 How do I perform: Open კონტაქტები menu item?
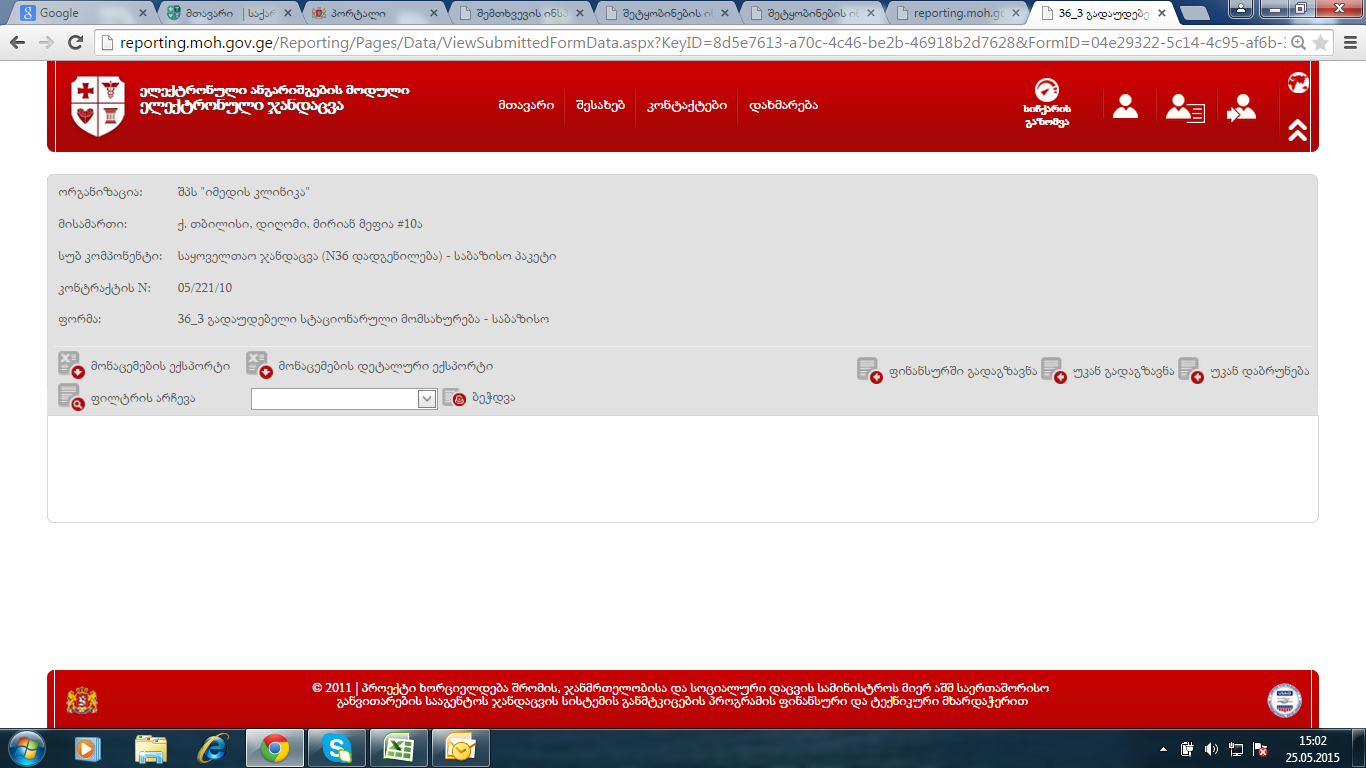click(x=686, y=105)
